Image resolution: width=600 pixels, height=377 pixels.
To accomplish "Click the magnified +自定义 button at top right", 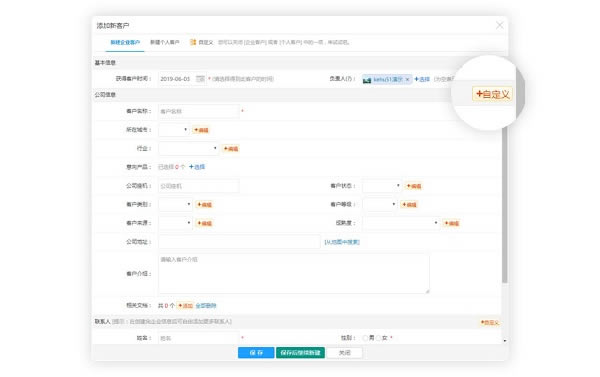I will [x=492, y=94].
